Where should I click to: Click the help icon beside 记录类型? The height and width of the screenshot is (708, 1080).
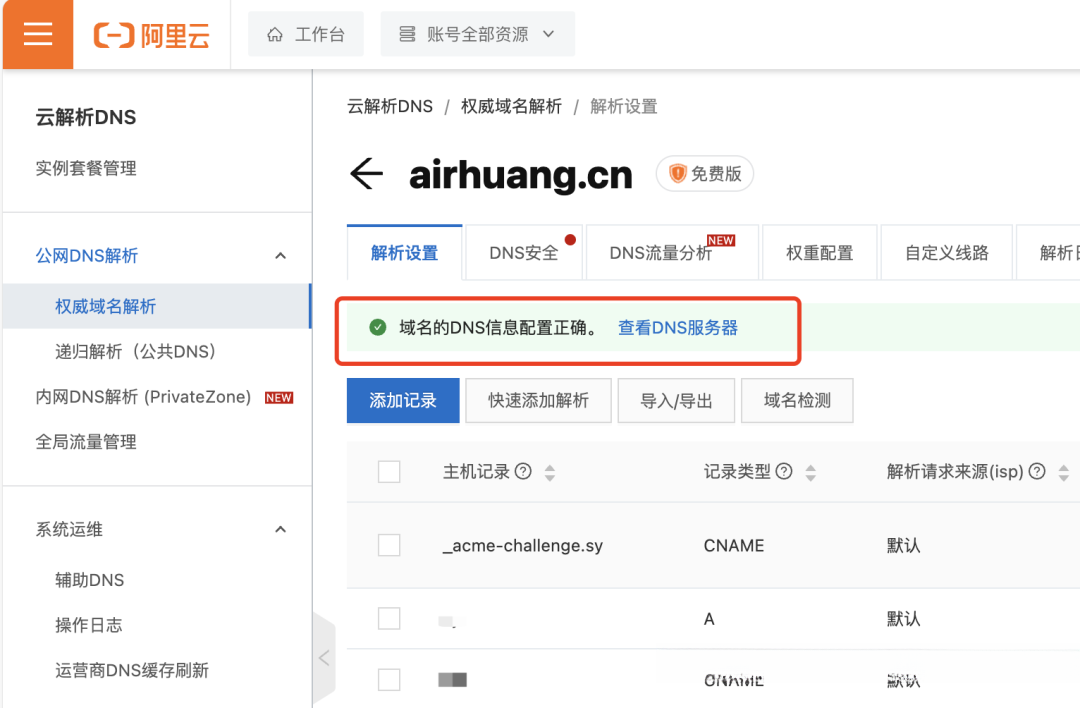pos(784,471)
